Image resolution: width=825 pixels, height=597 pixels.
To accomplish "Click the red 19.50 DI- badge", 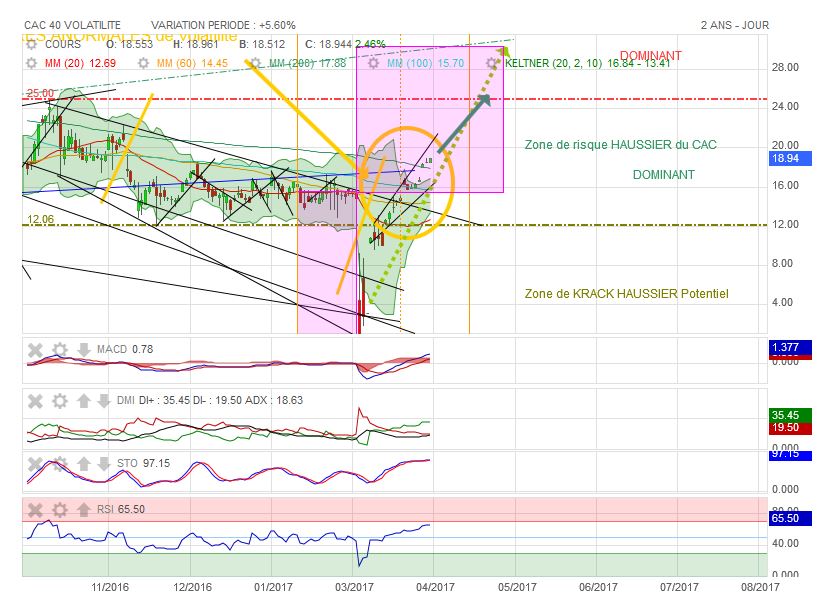I will coord(790,428).
